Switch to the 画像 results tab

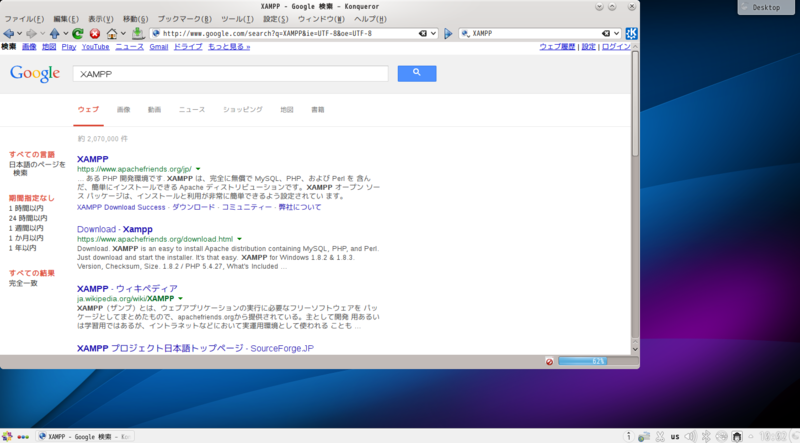[x=123, y=110]
